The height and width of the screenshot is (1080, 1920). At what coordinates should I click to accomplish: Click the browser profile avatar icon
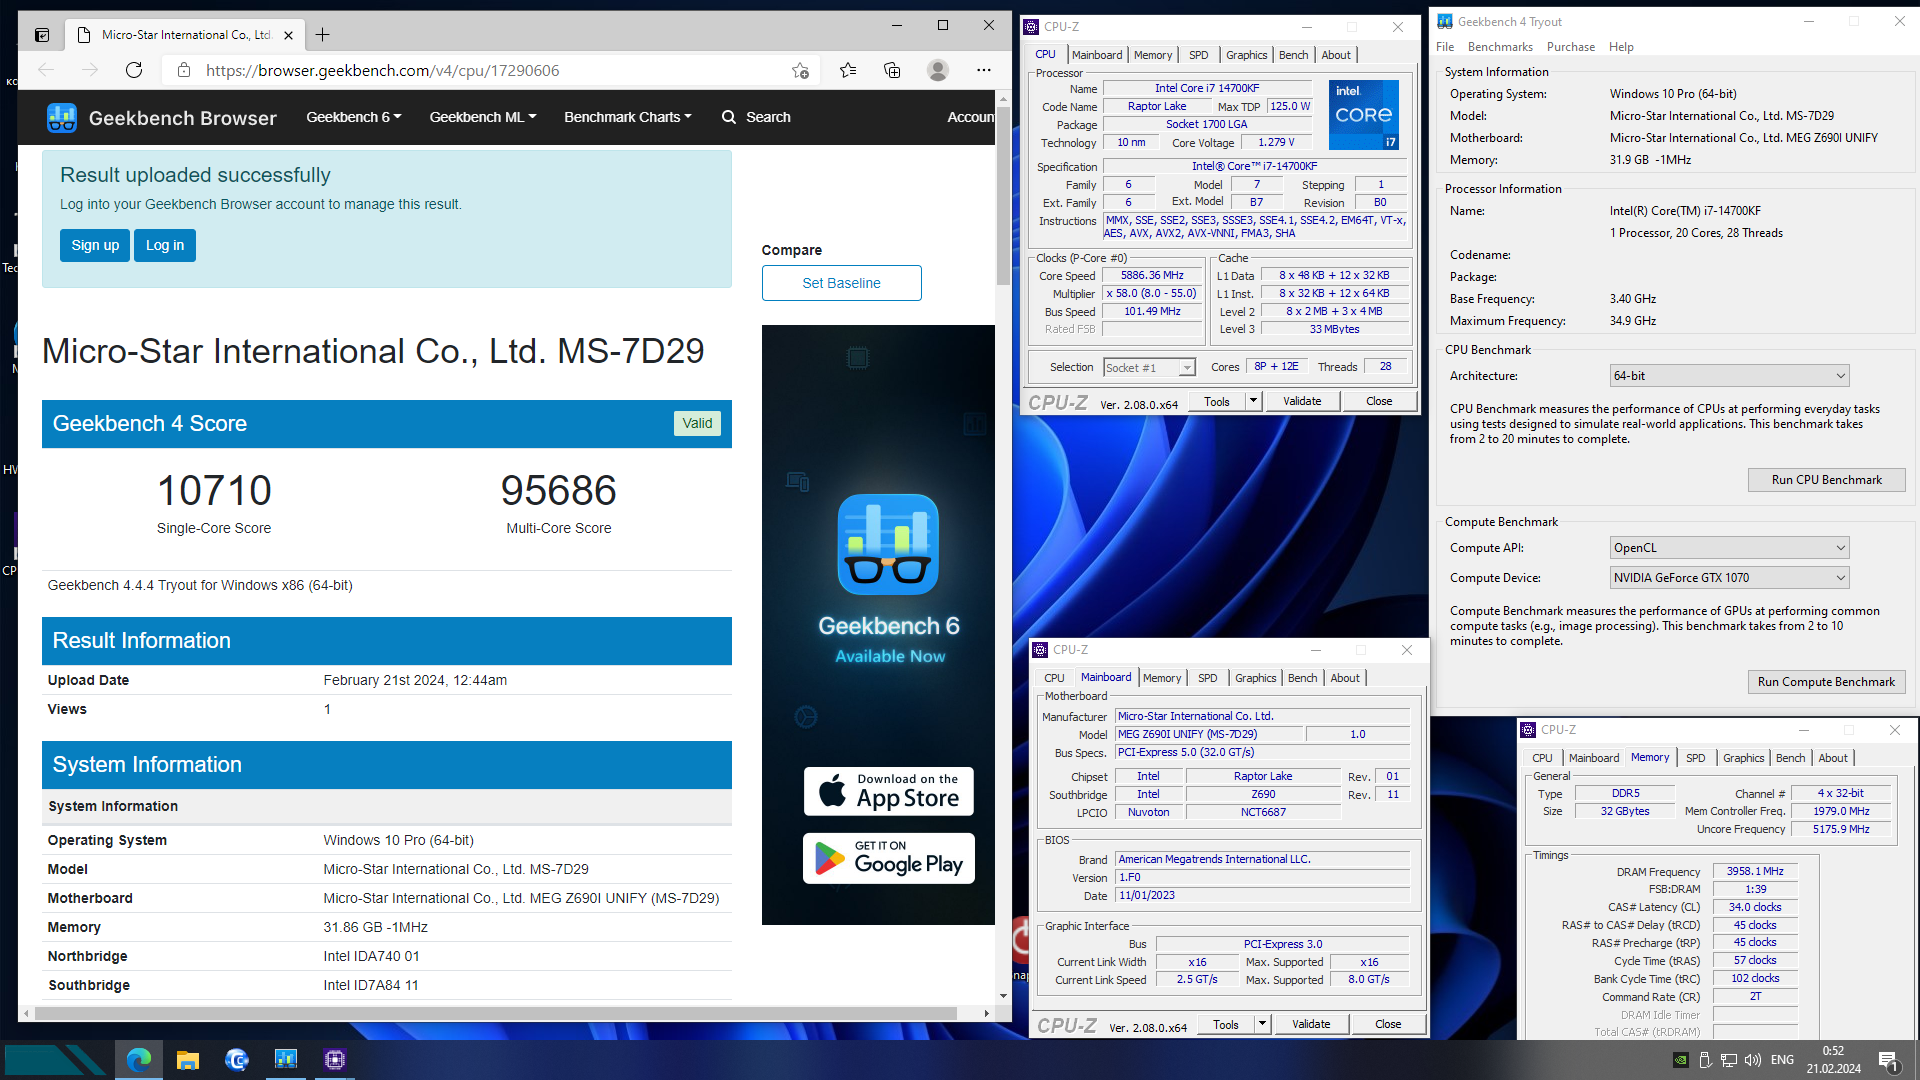click(937, 70)
